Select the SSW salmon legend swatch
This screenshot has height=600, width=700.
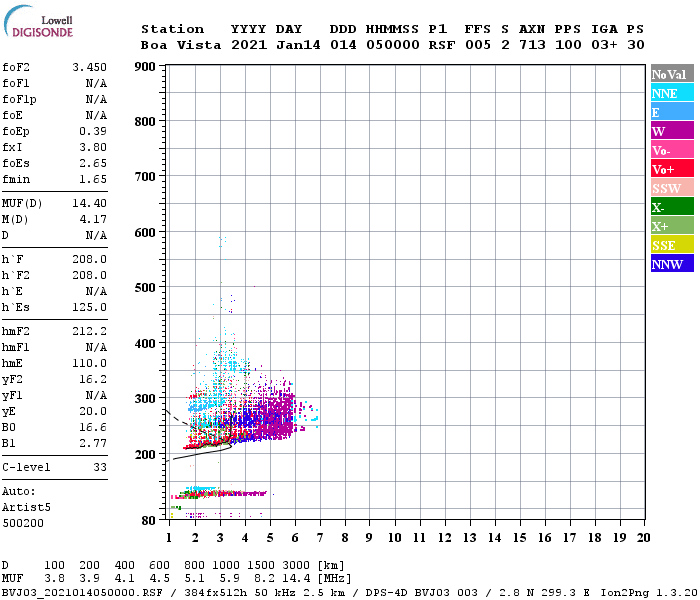point(672,188)
